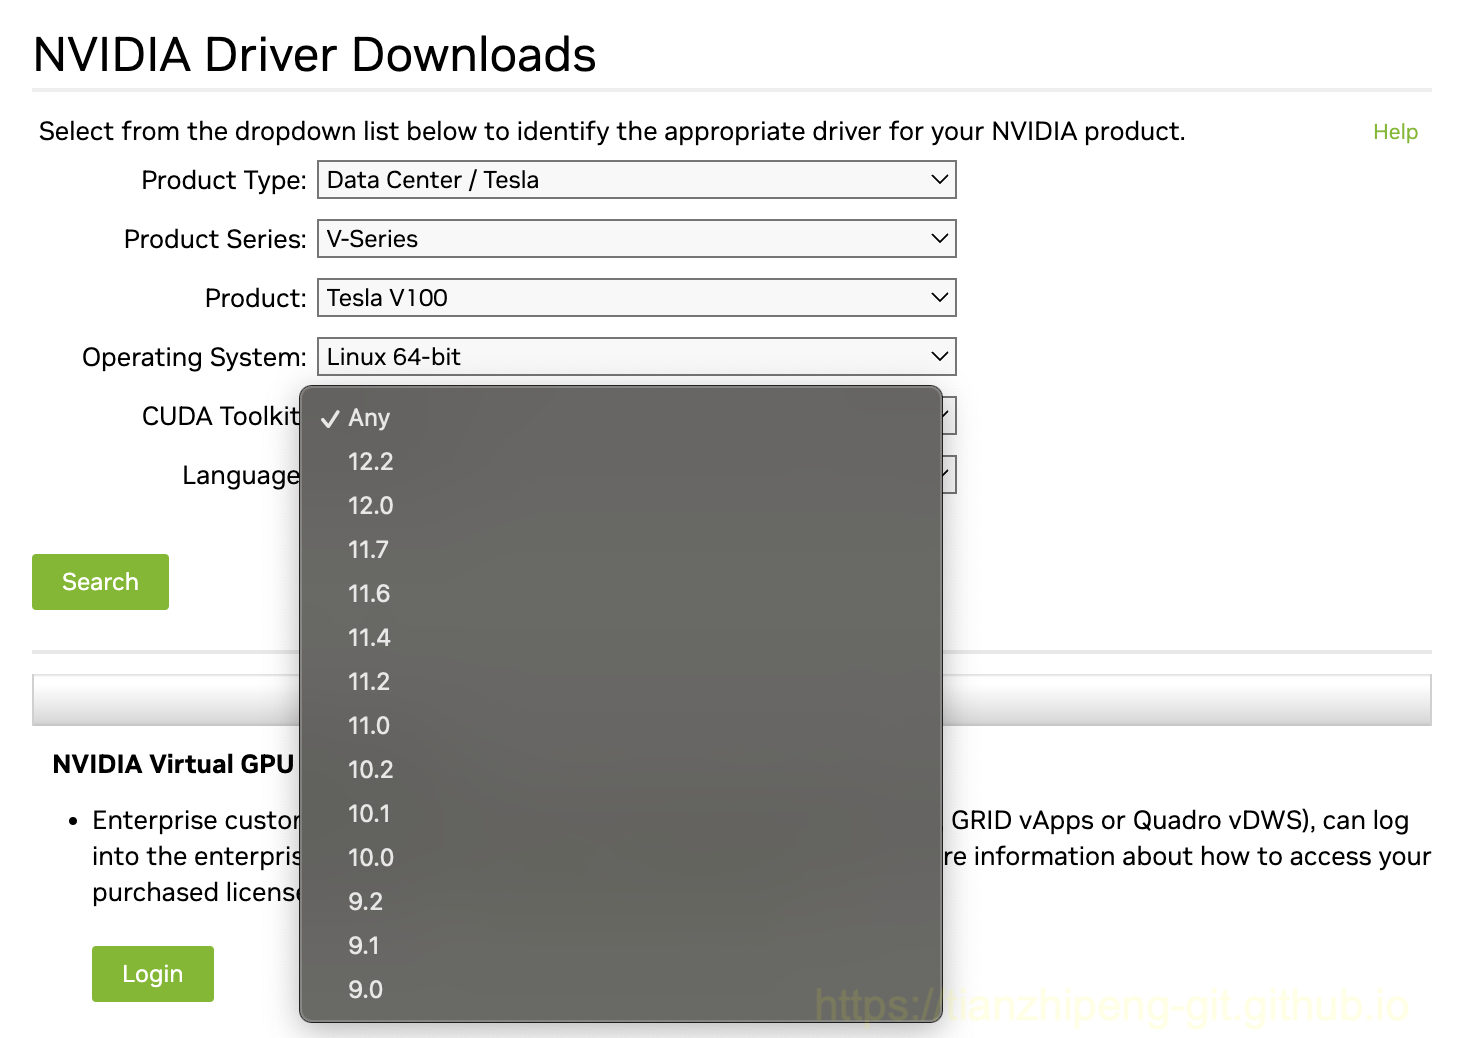
Task: Select CUDA Toolkit 9.0
Action: pos(366,990)
